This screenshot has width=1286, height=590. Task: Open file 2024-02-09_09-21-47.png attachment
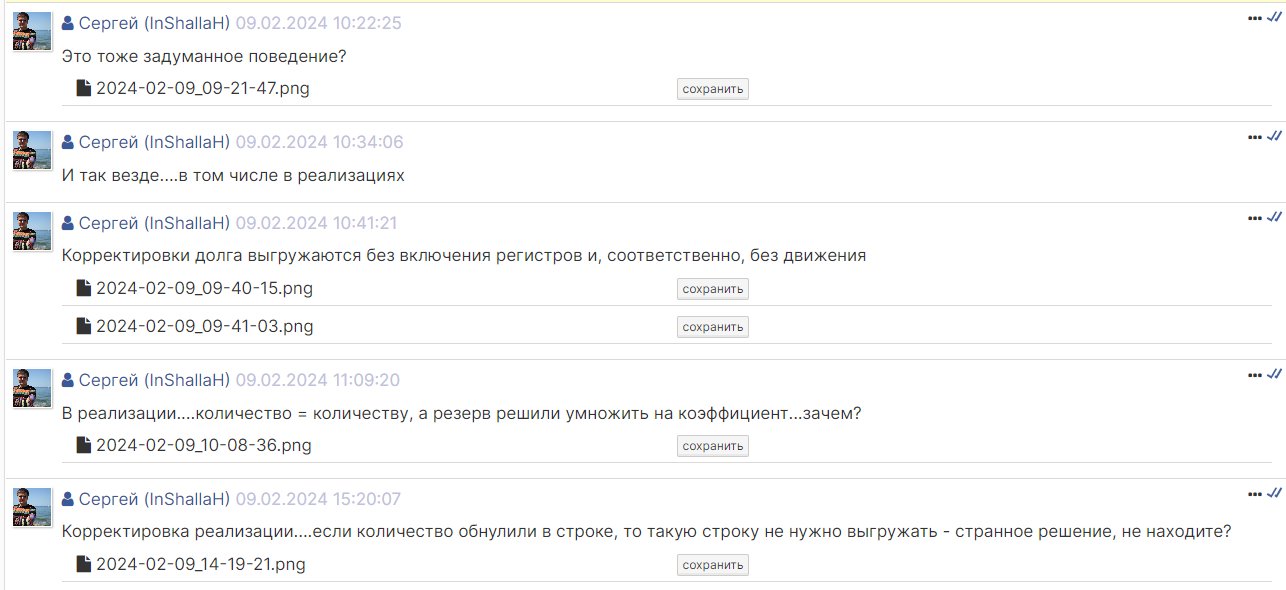pos(203,88)
